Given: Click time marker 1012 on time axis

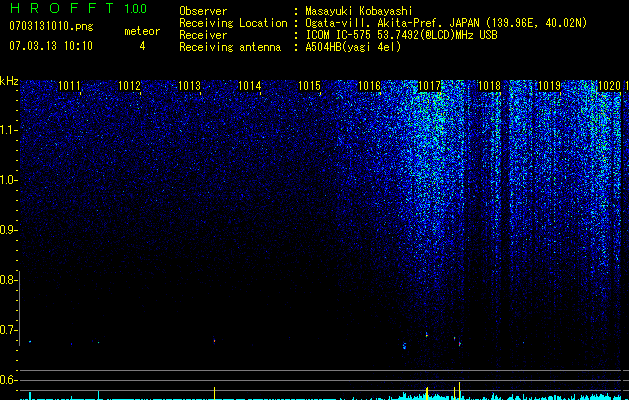Looking at the screenshot, I should [x=130, y=86].
